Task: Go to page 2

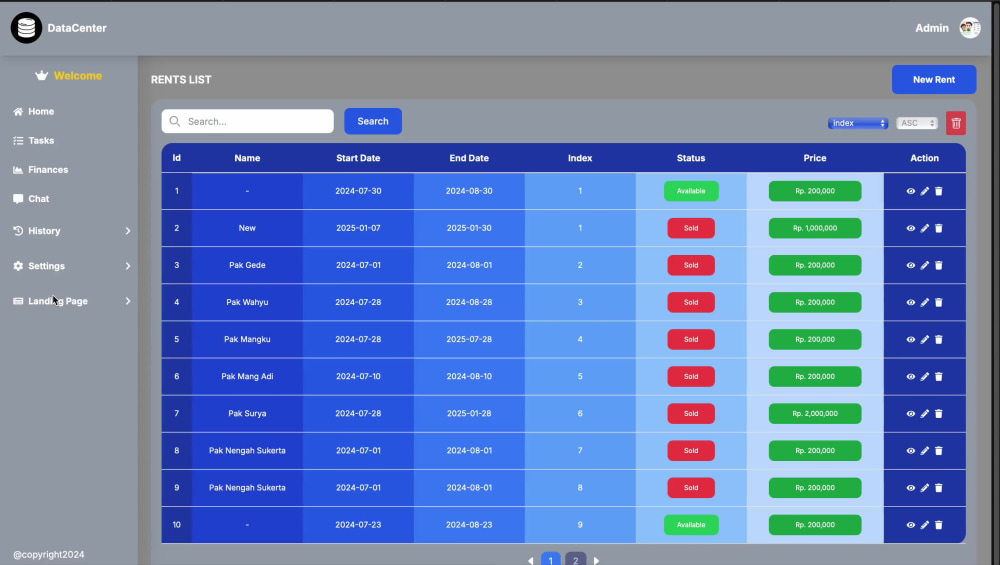Action: (575, 559)
